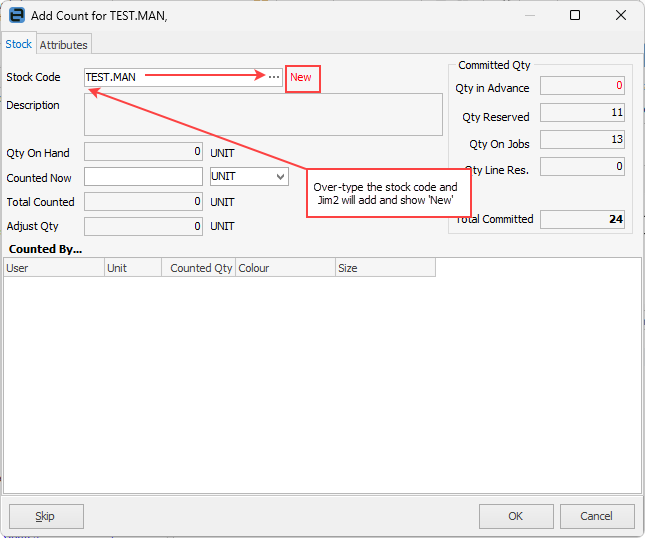Click the 'Qty Reserved' label
Image resolution: width=645 pixels, height=538 pixels.
496,117
